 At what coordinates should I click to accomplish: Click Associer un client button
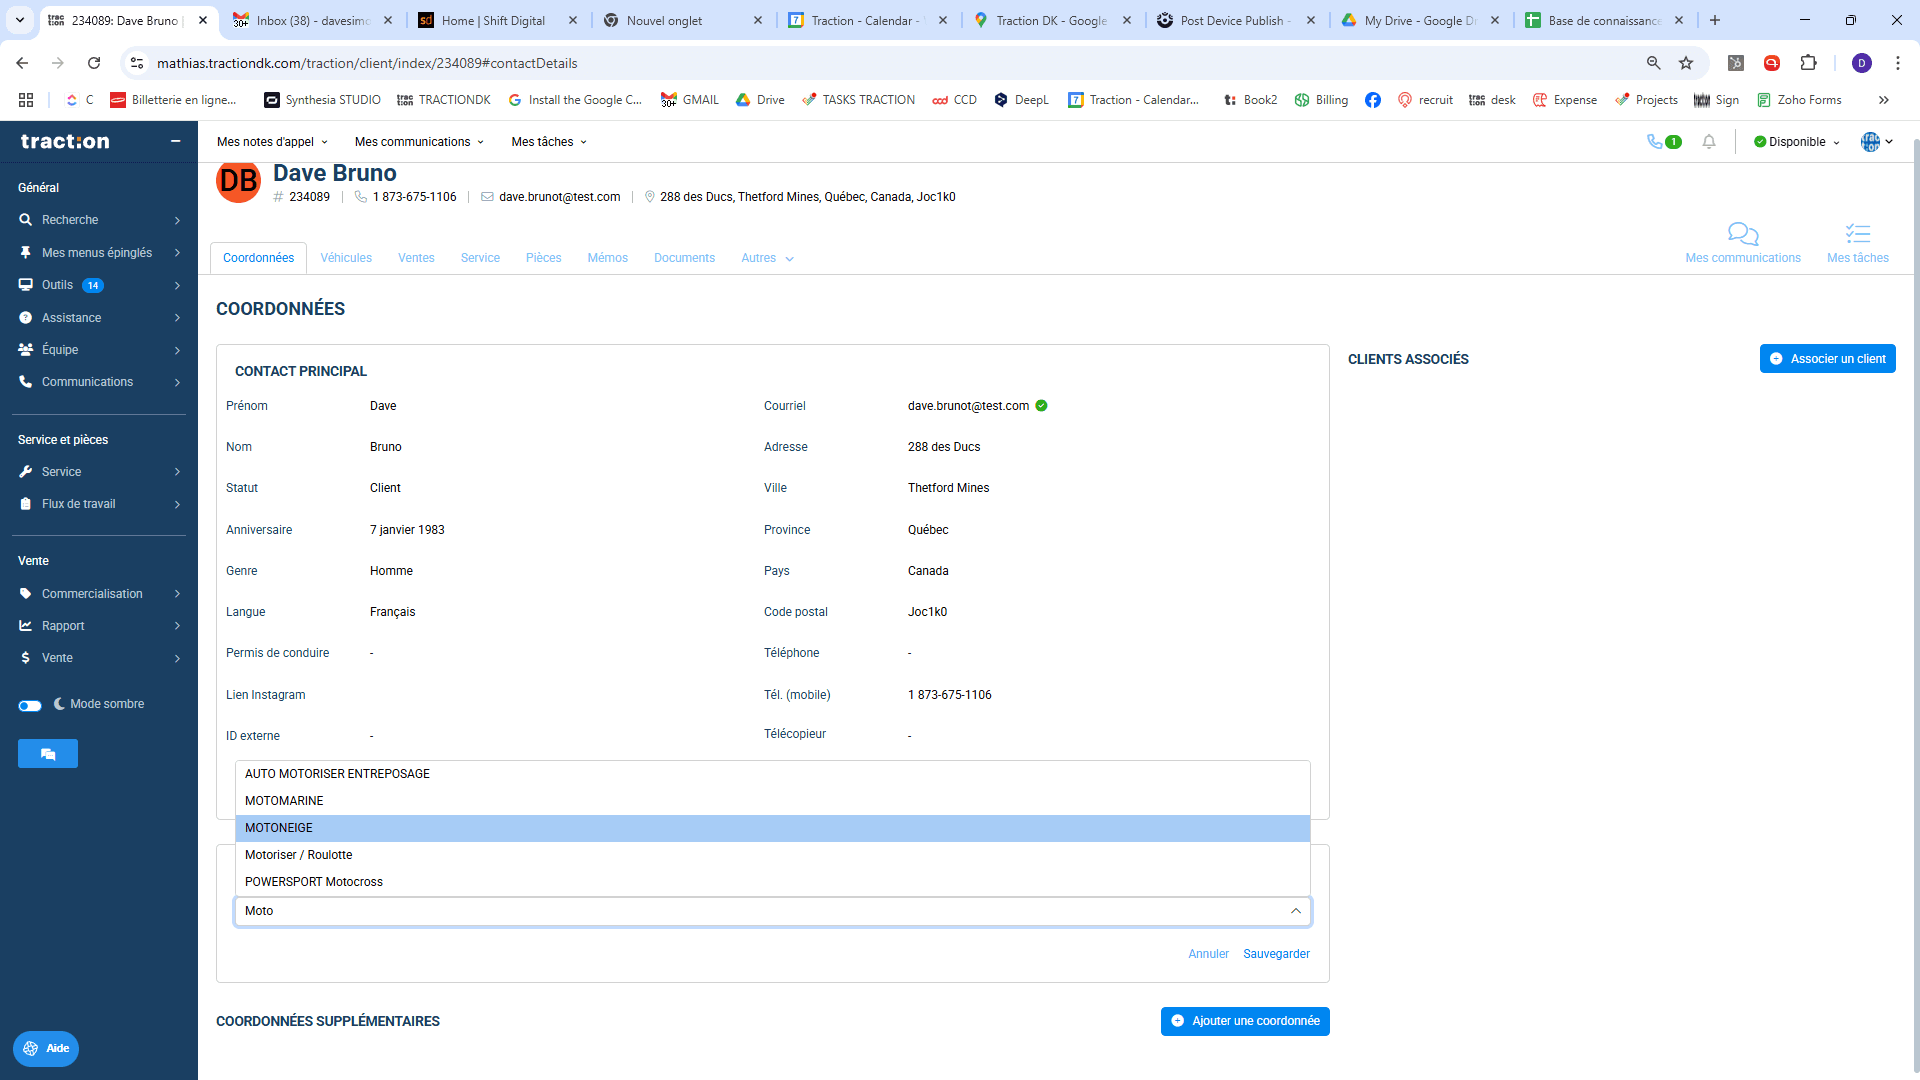pos(1828,359)
